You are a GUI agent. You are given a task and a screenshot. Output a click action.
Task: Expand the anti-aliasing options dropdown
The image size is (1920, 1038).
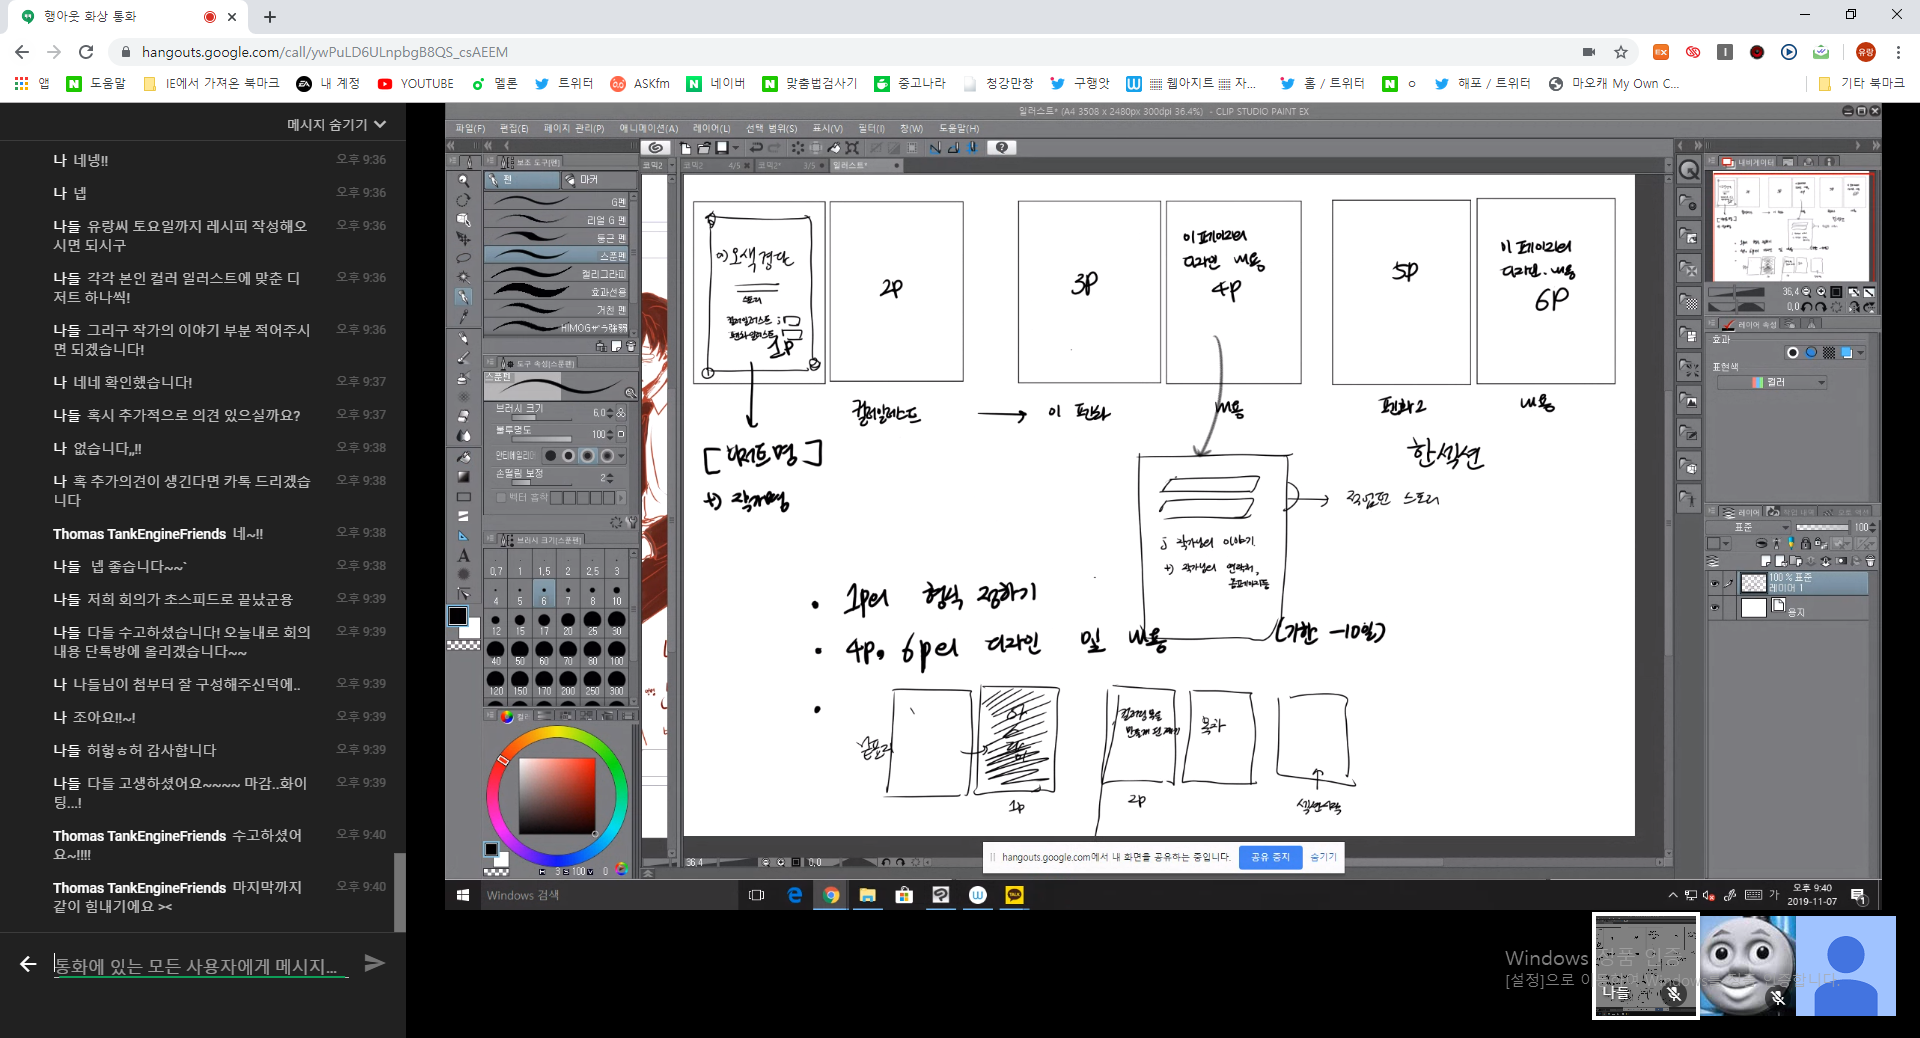(x=622, y=456)
